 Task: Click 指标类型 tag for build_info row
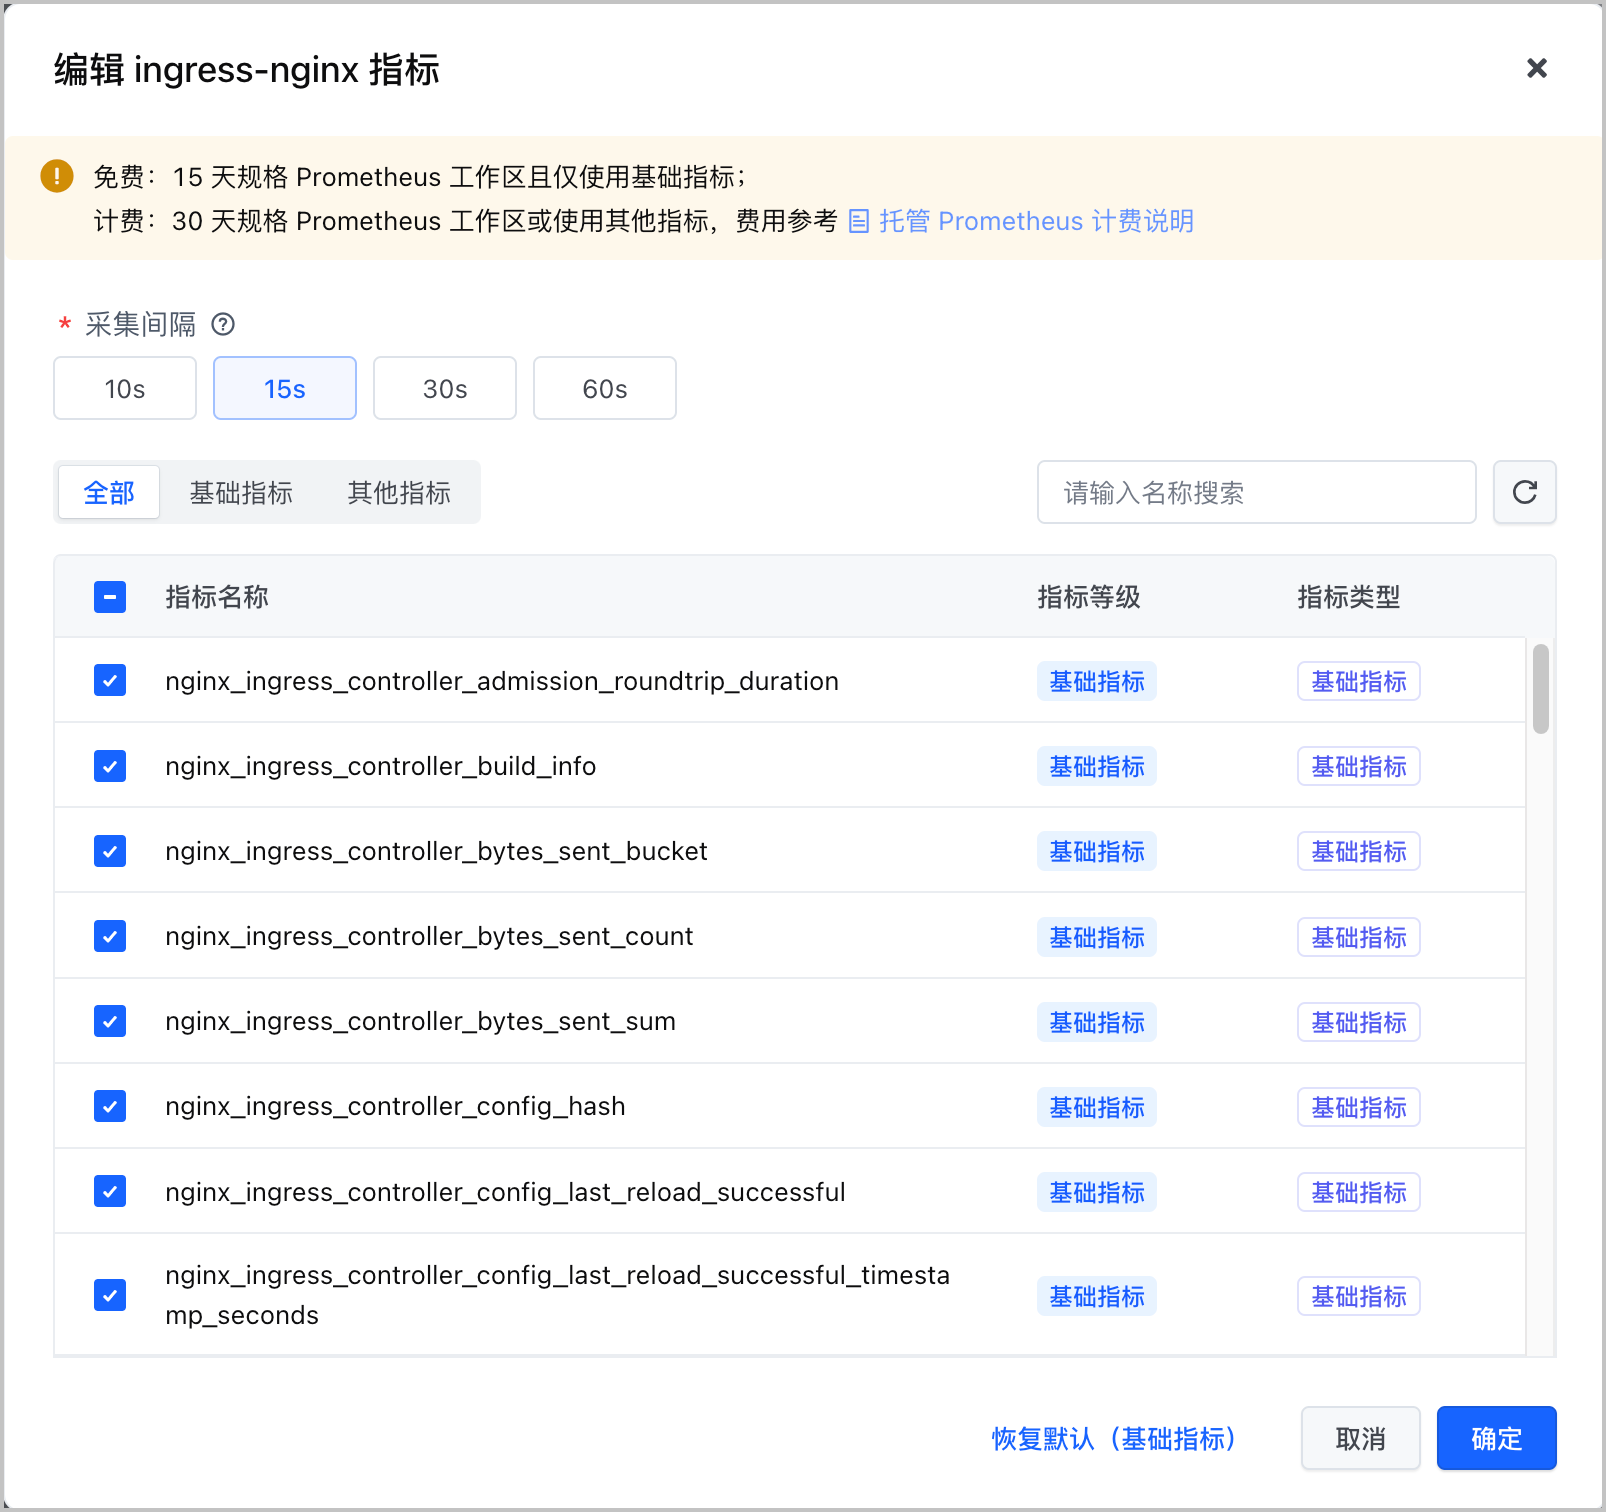1359,766
